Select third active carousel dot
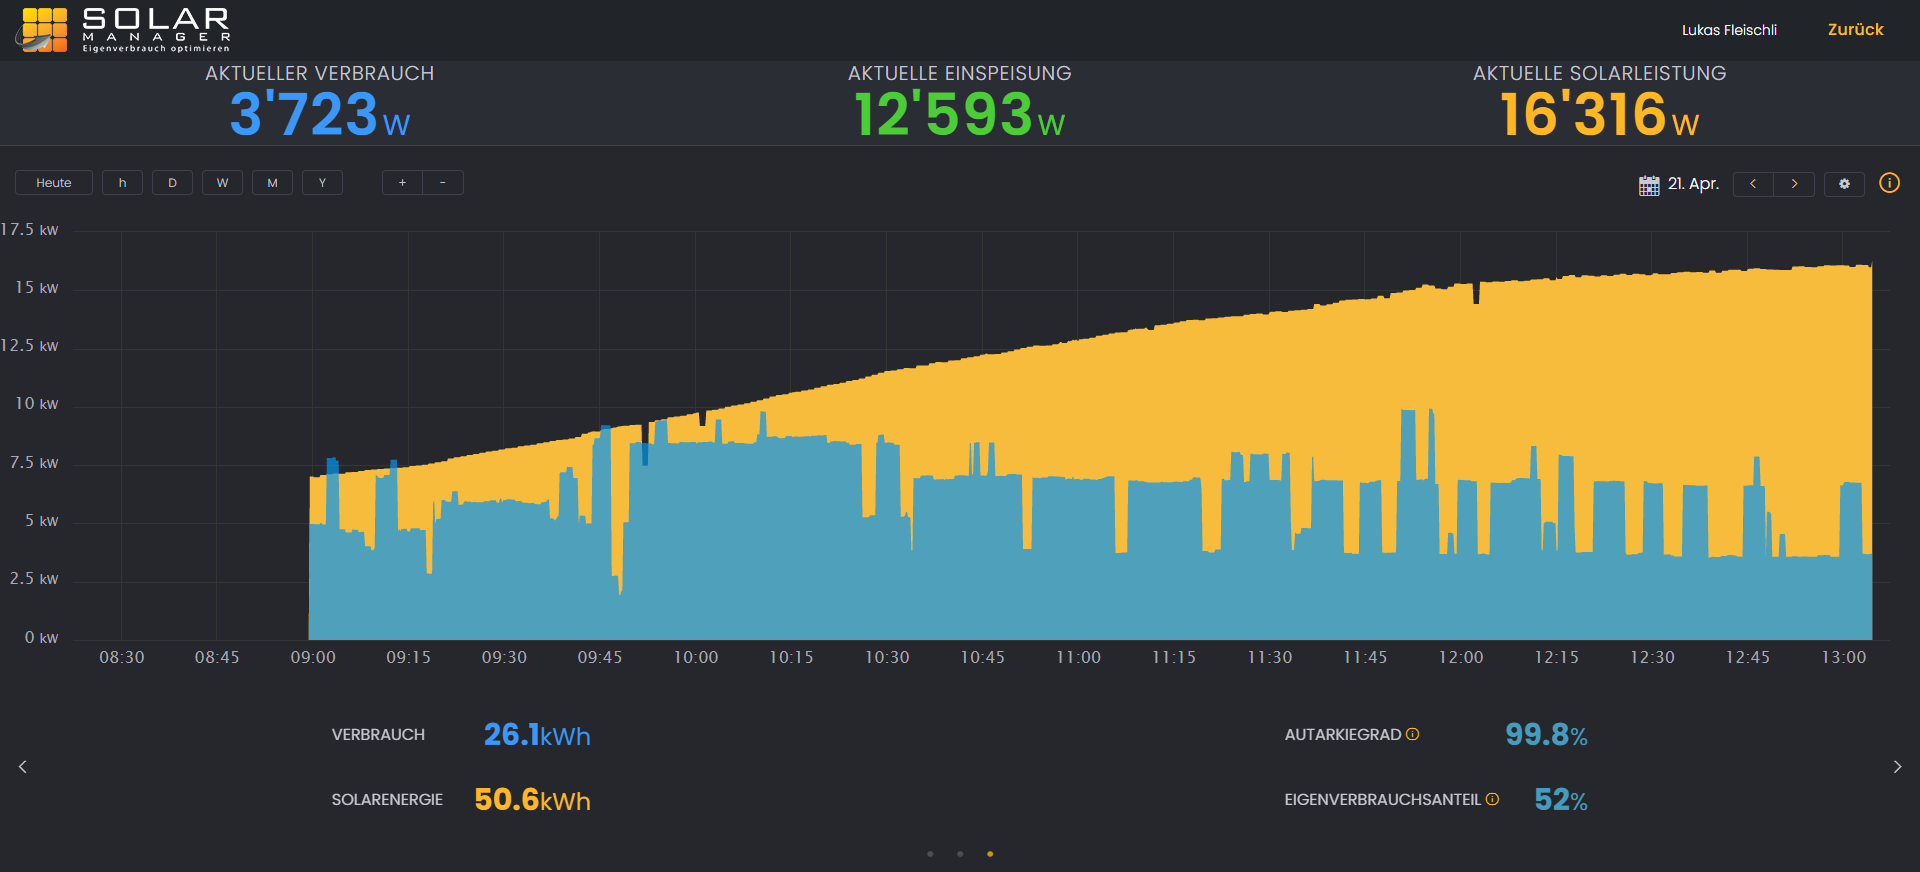Image resolution: width=1920 pixels, height=872 pixels. click(x=990, y=854)
